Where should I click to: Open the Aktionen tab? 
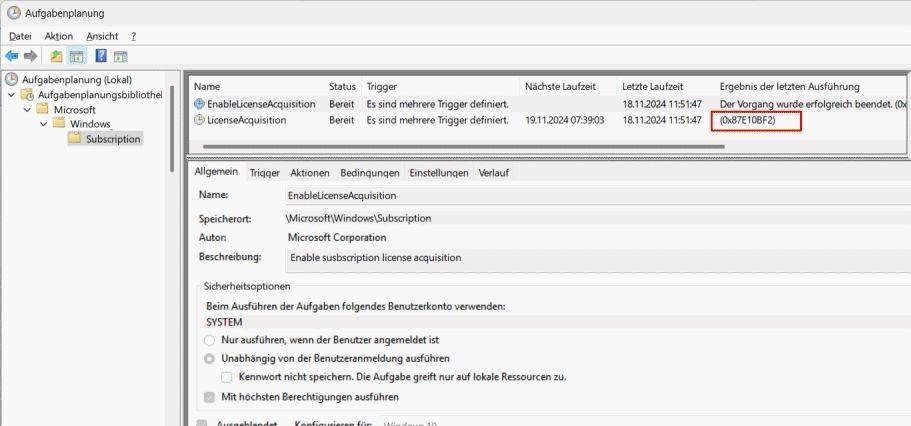[x=310, y=173]
